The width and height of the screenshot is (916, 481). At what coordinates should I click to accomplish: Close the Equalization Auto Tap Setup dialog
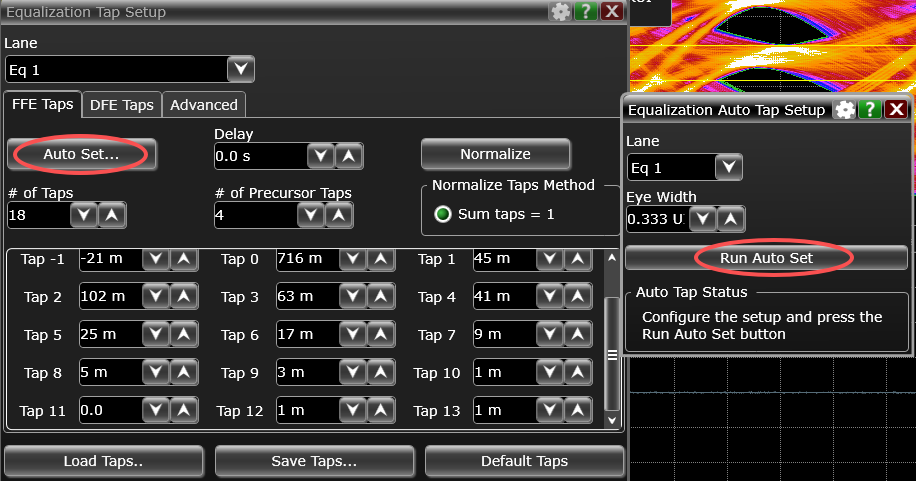[x=896, y=109]
